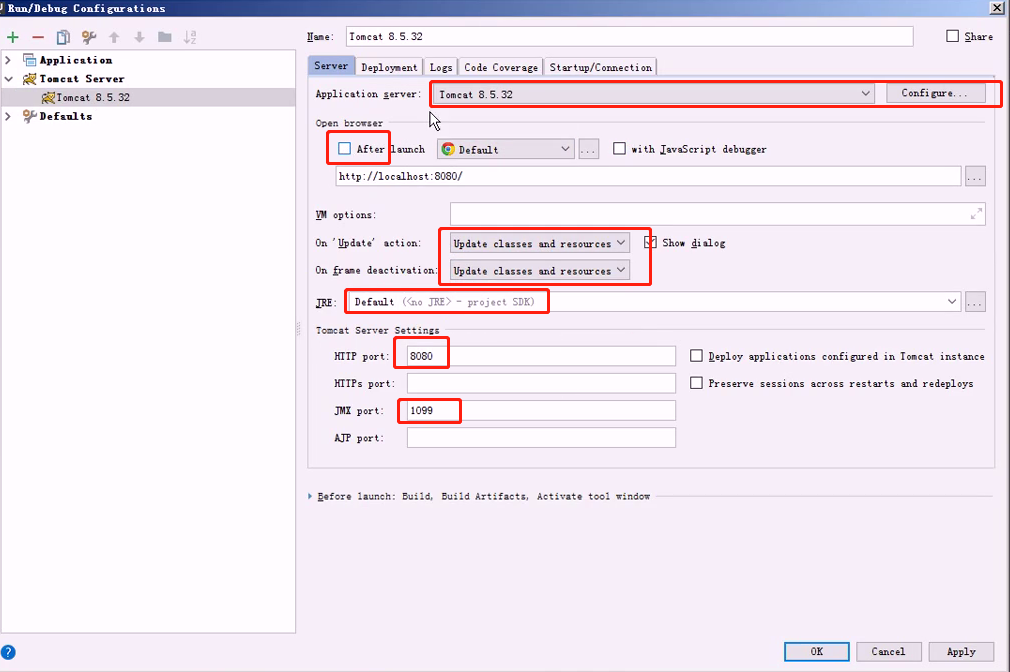The width and height of the screenshot is (1010, 672).
Task: Click the AJP port input field
Action: tap(541, 437)
